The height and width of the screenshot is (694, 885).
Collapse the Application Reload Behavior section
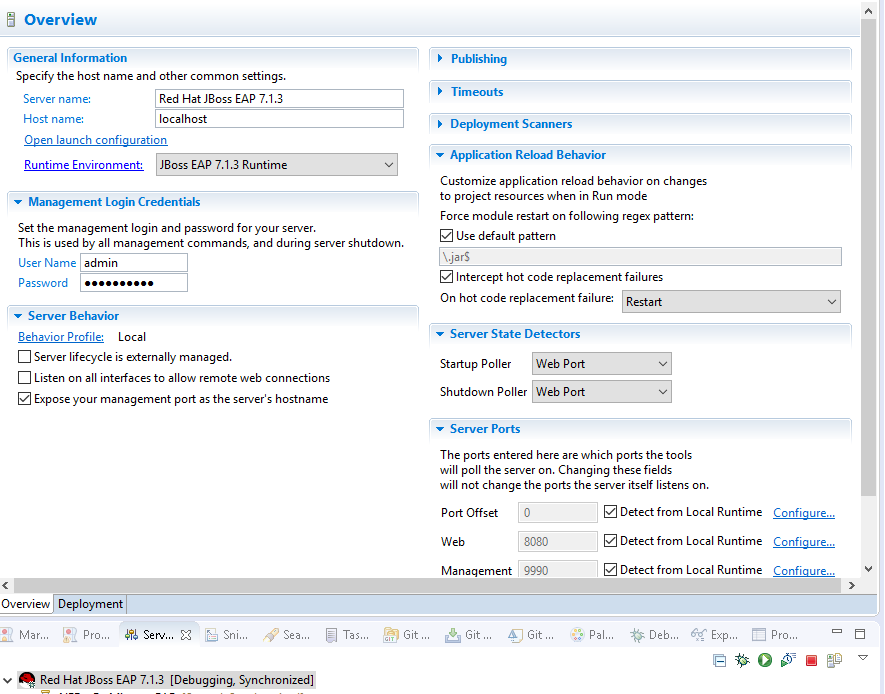[x=440, y=155]
